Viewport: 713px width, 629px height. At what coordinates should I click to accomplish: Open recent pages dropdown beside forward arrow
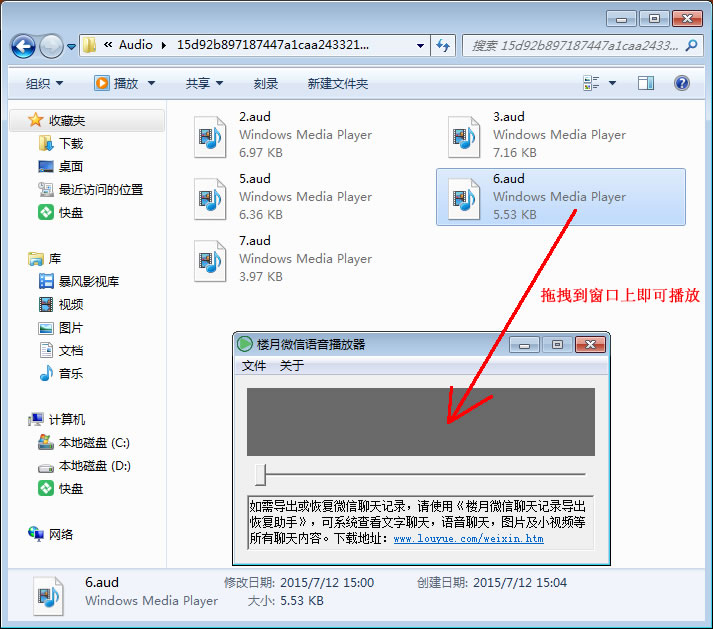(x=71, y=46)
